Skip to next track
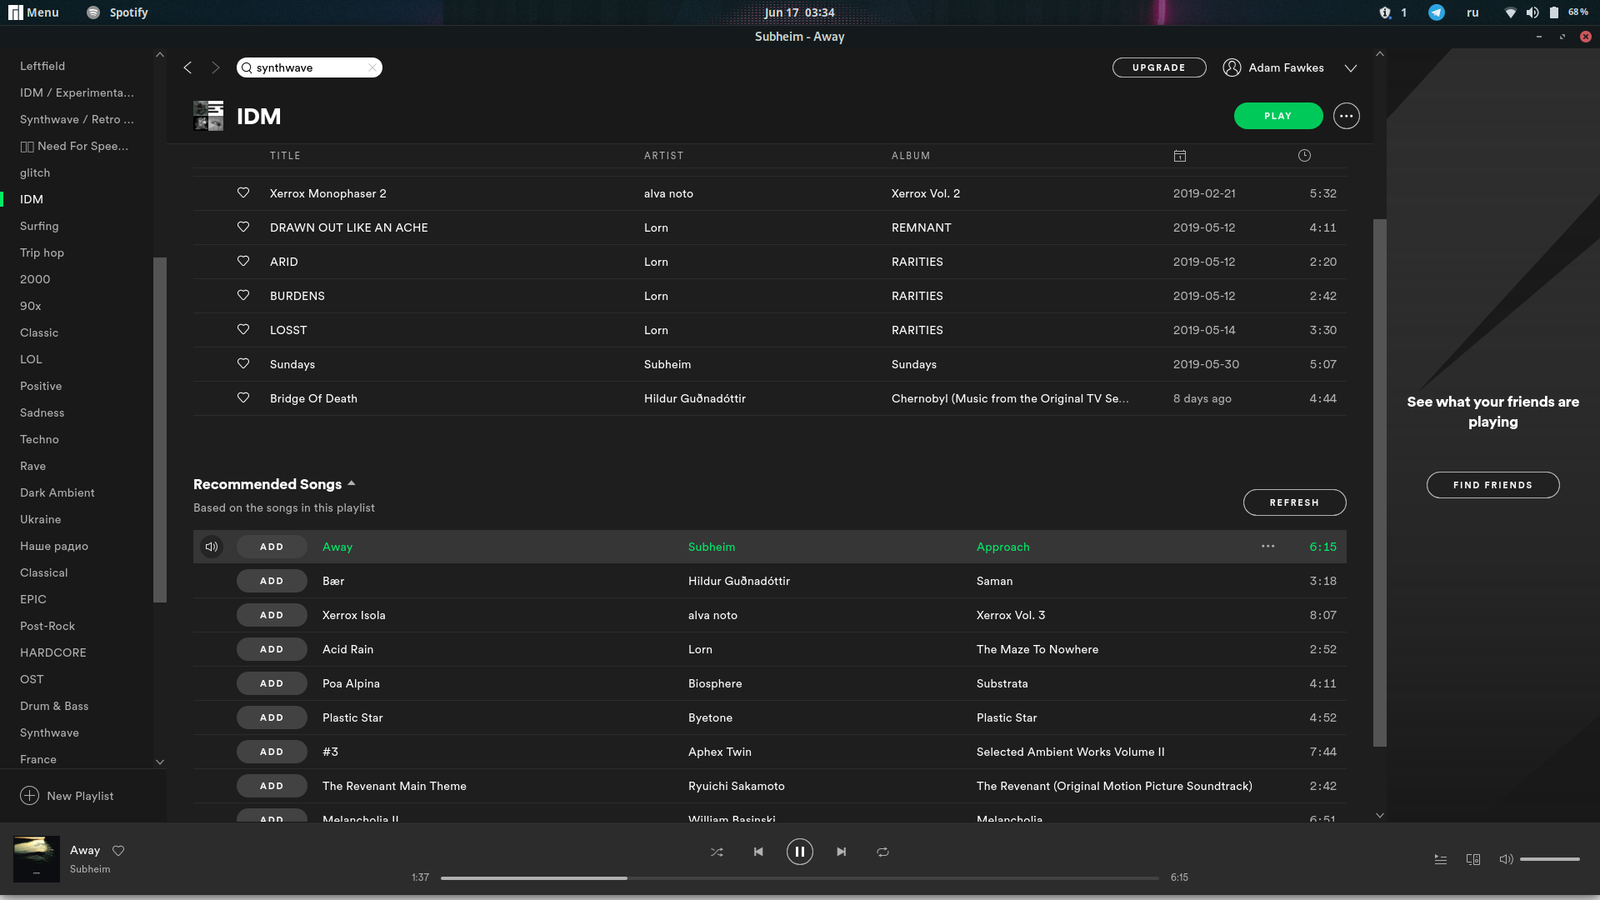The height and width of the screenshot is (900, 1600). 842,852
